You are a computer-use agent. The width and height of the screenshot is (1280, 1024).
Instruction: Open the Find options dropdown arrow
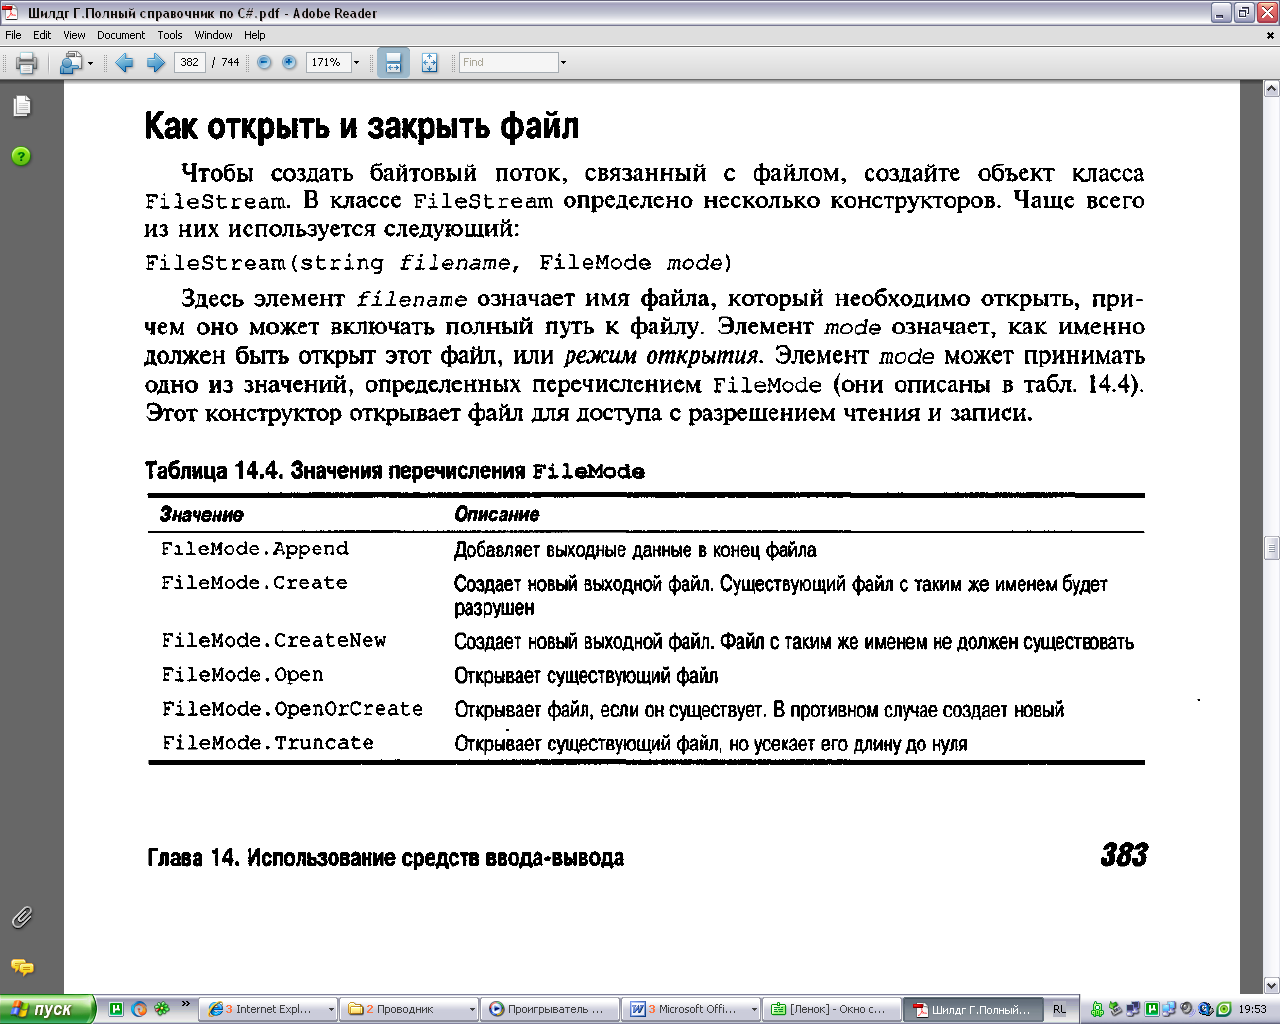(563, 62)
